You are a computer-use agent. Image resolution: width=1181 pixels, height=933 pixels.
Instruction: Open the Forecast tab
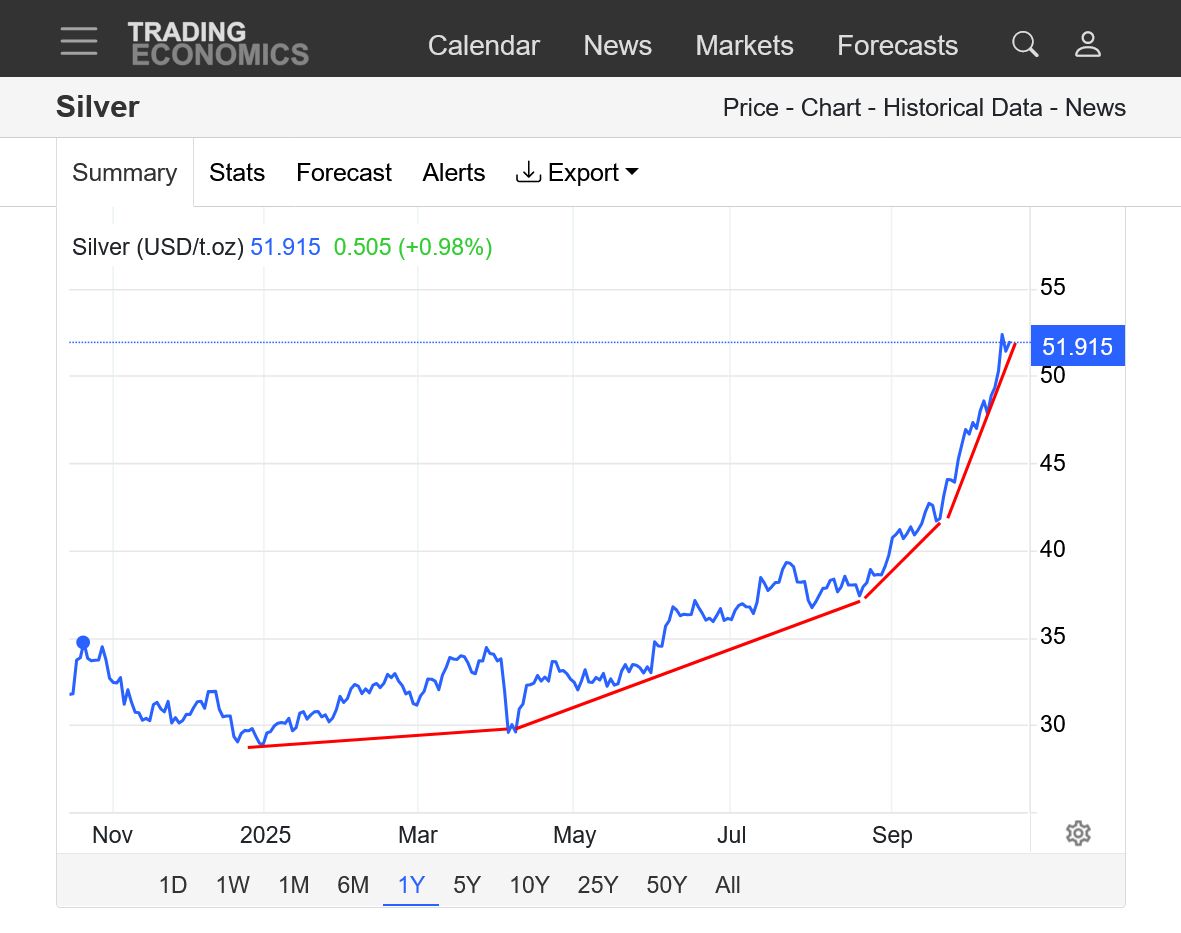pyautogui.click(x=344, y=173)
